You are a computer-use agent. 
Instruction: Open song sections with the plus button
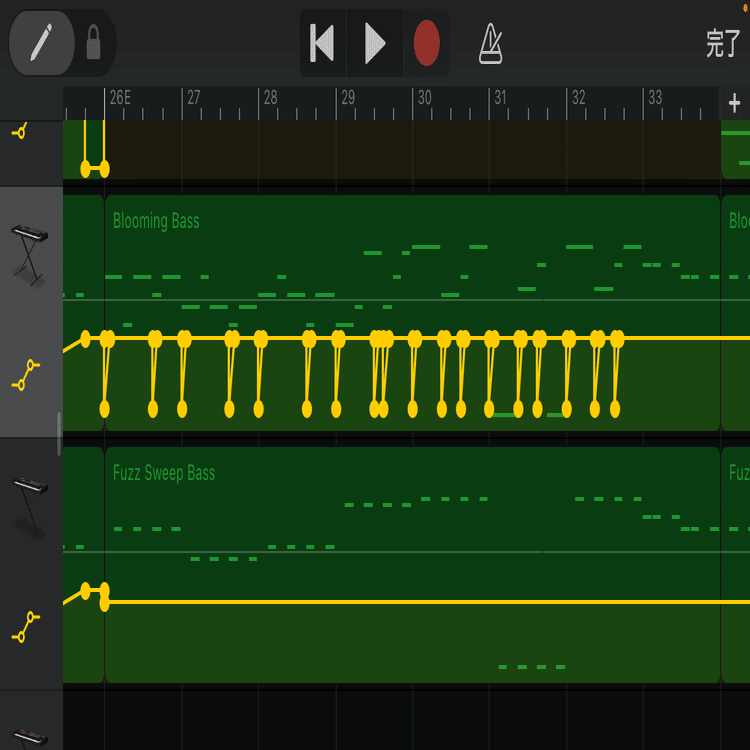click(734, 102)
